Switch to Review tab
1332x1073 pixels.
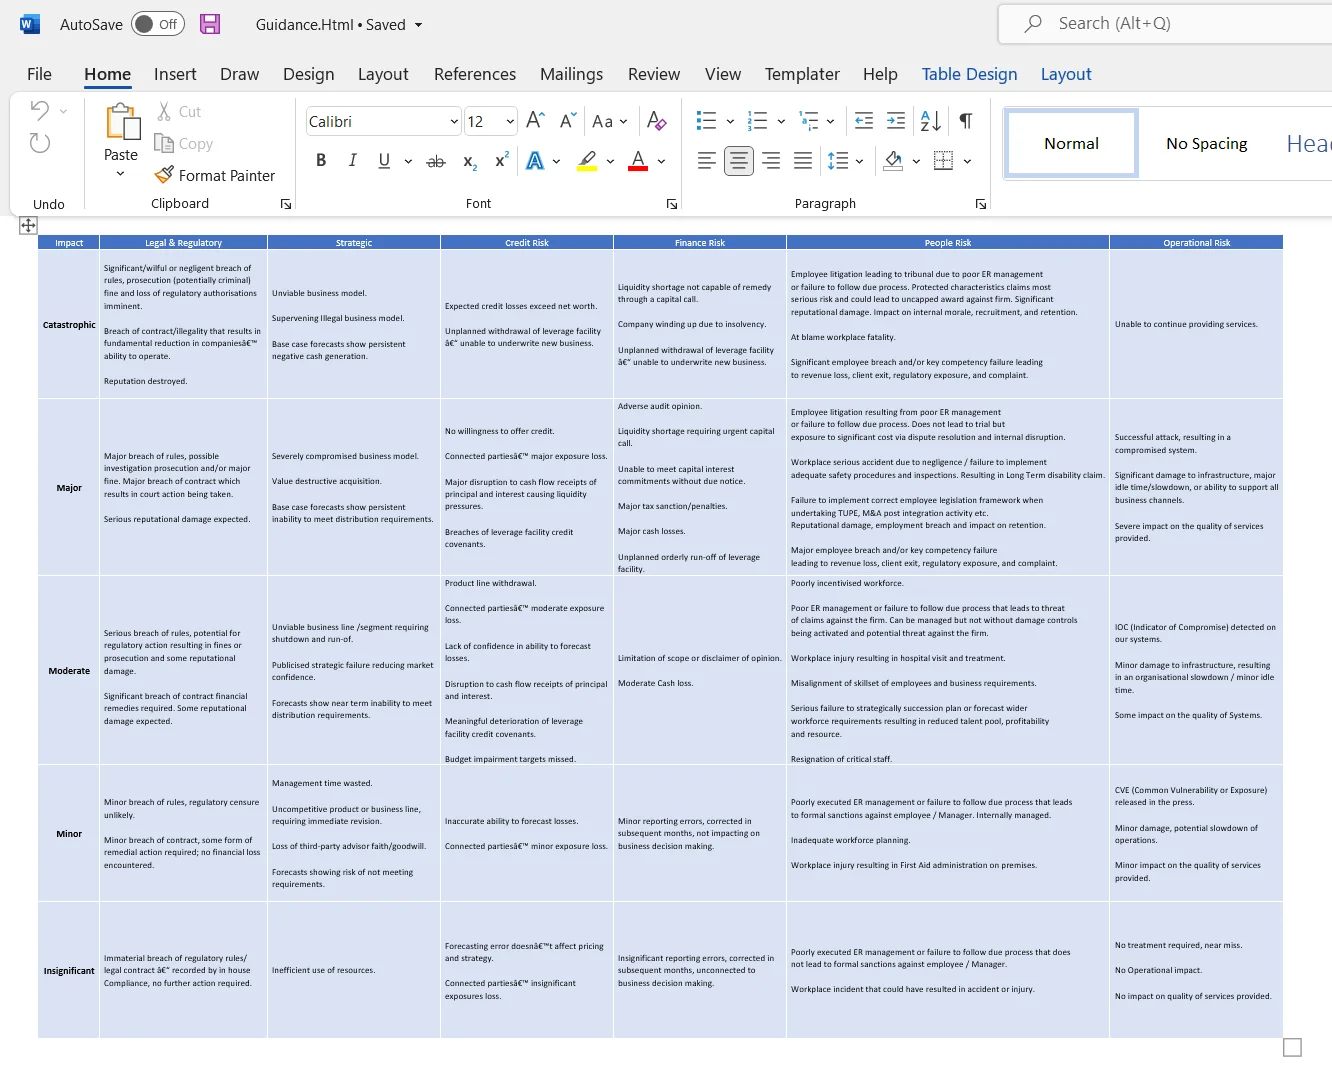click(654, 74)
